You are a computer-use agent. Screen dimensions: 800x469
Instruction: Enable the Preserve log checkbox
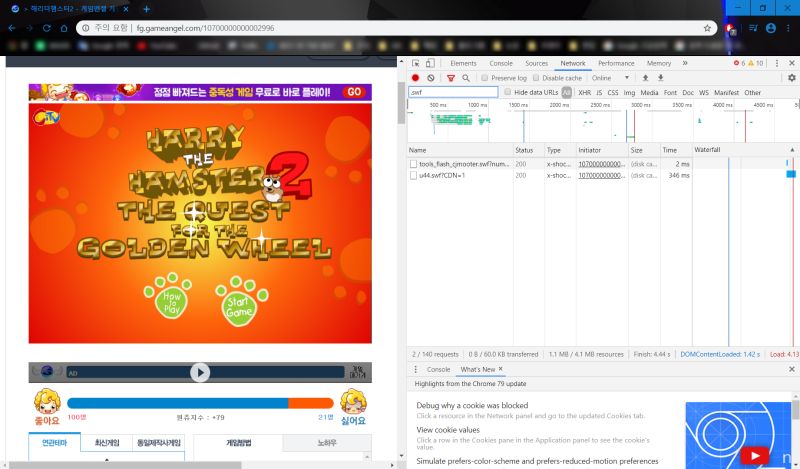click(485, 78)
